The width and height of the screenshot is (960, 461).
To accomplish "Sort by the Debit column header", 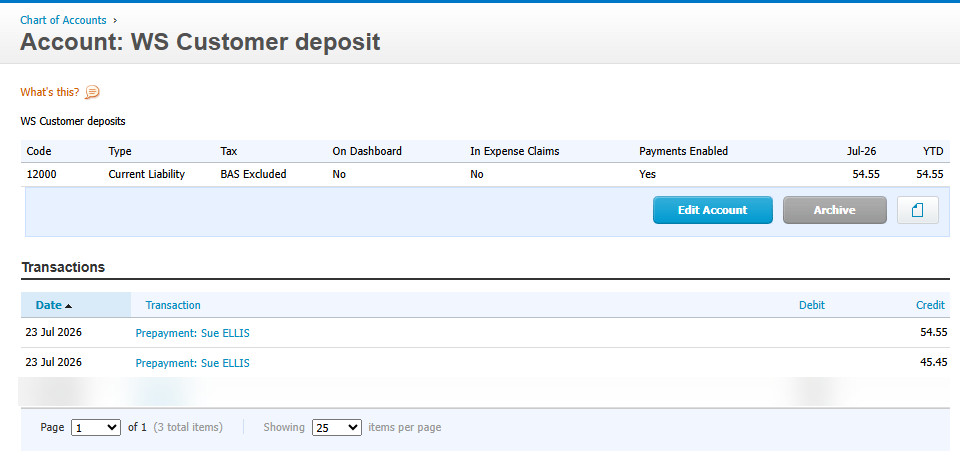I will pos(812,305).
